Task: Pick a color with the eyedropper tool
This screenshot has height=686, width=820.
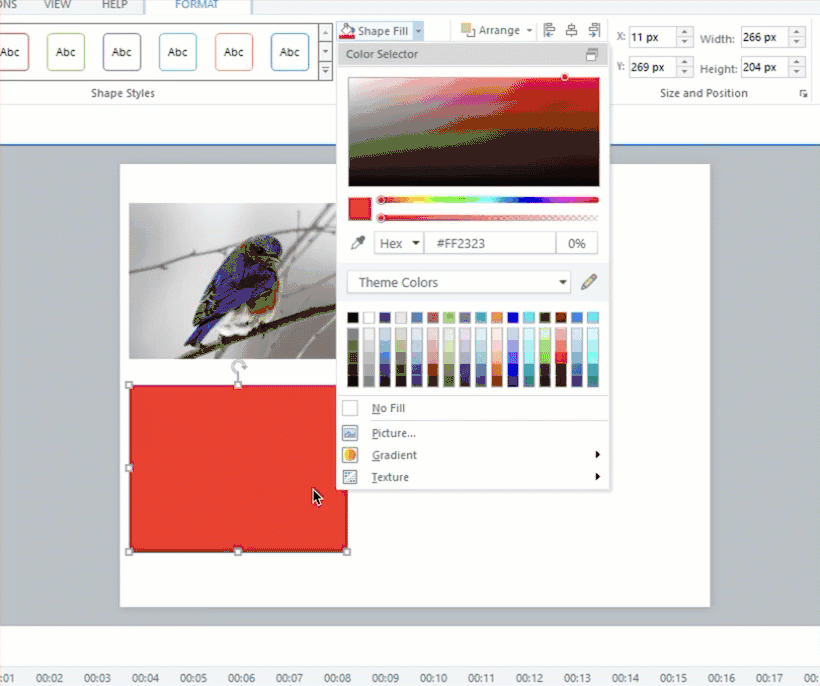Action: [357, 243]
